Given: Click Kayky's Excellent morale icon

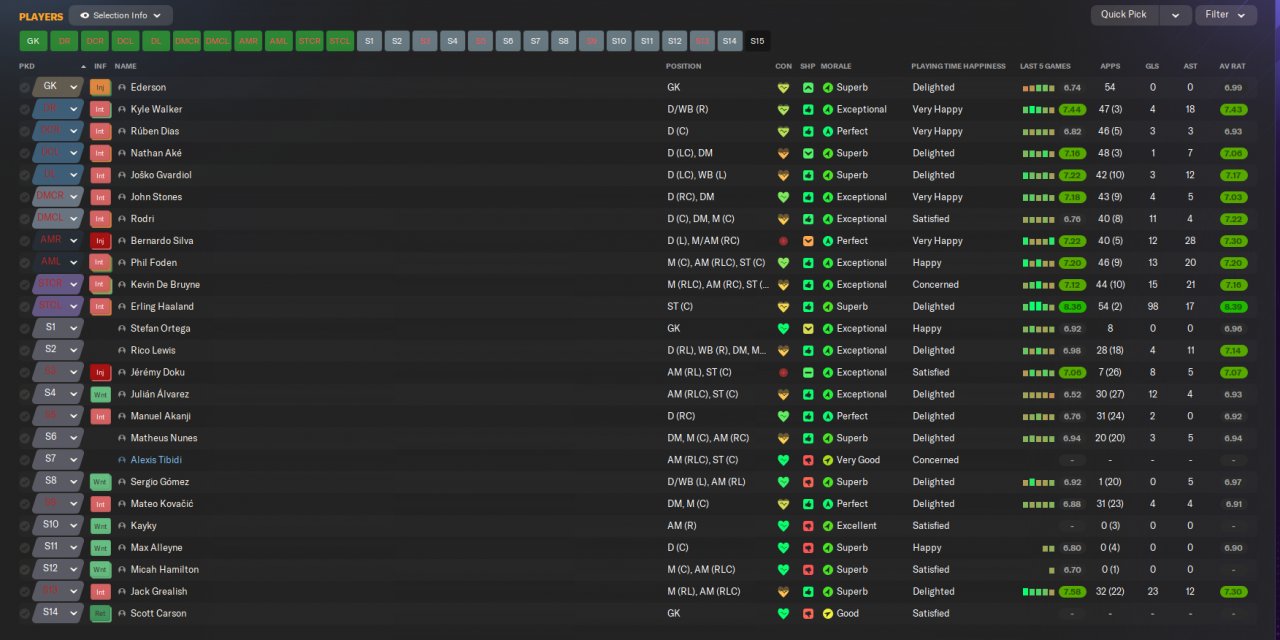Looking at the screenshot, I should (x=828, y=526).
